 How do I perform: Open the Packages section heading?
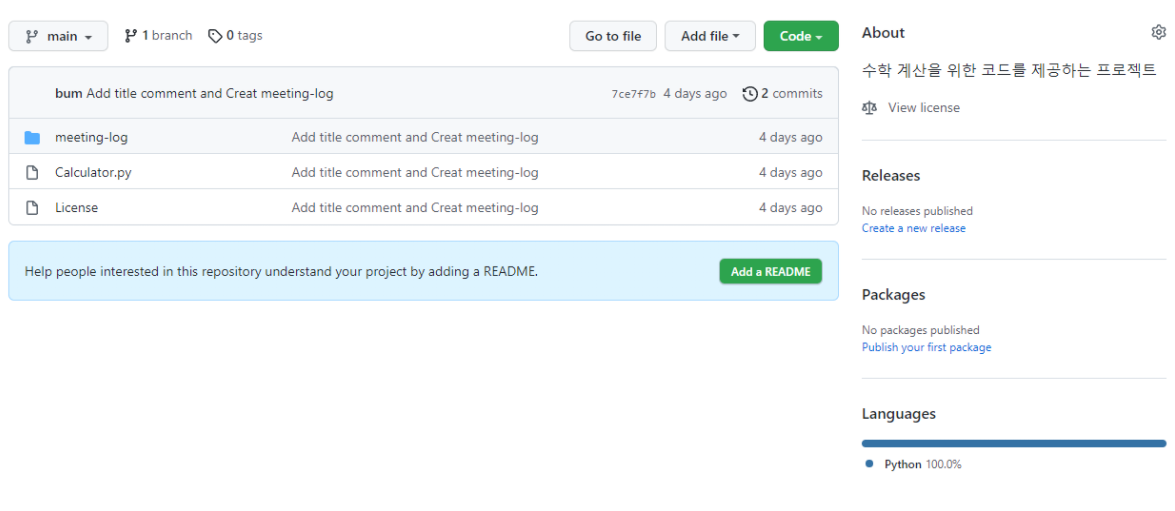[x=893, y=294]
